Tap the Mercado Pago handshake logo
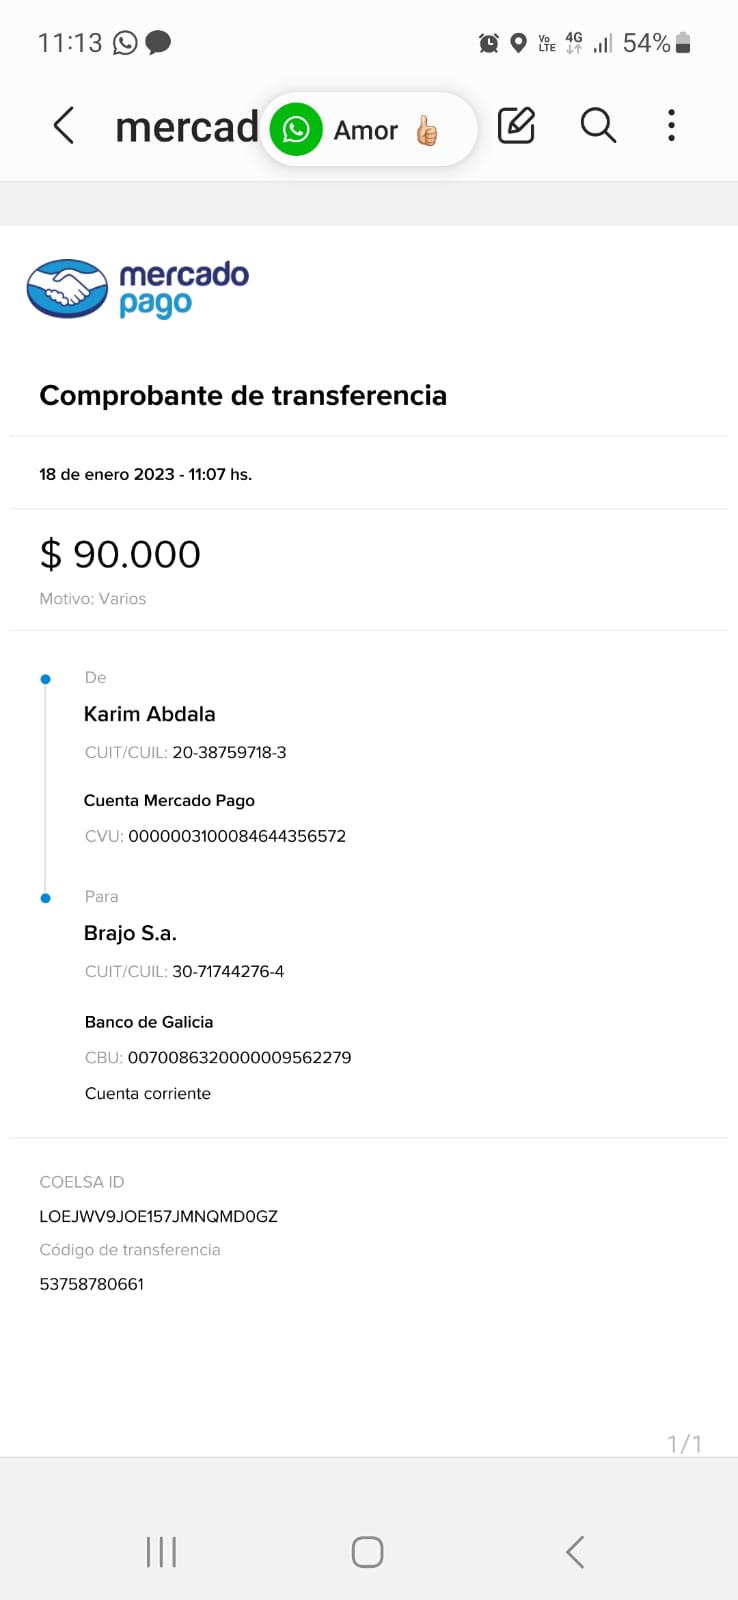738x1600 pixels. (x=67, y=289)
